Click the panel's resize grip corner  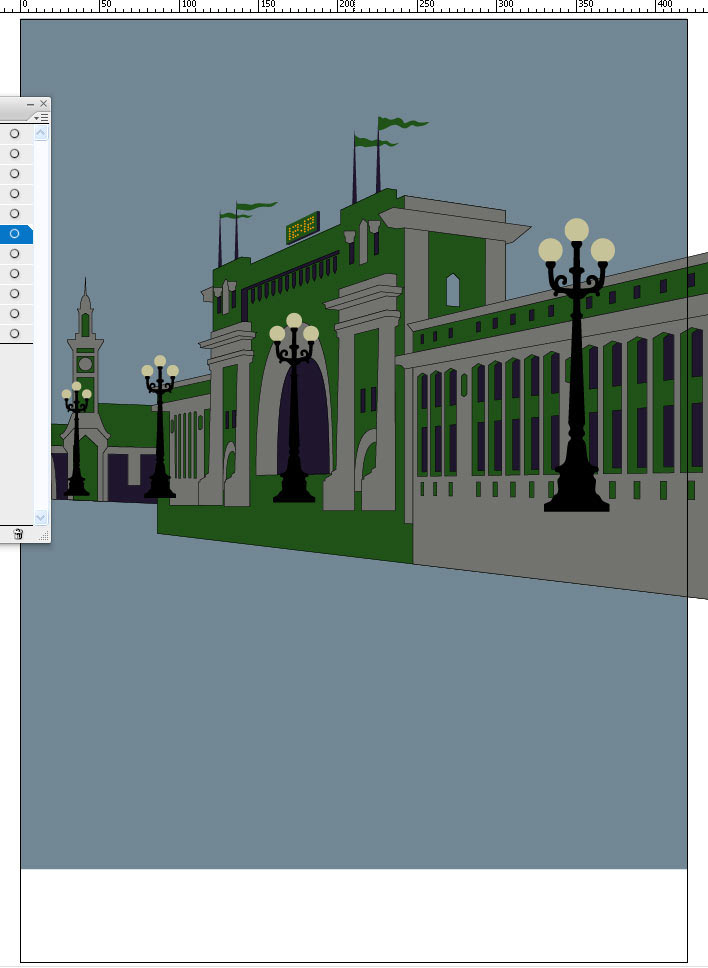[43, 537]
